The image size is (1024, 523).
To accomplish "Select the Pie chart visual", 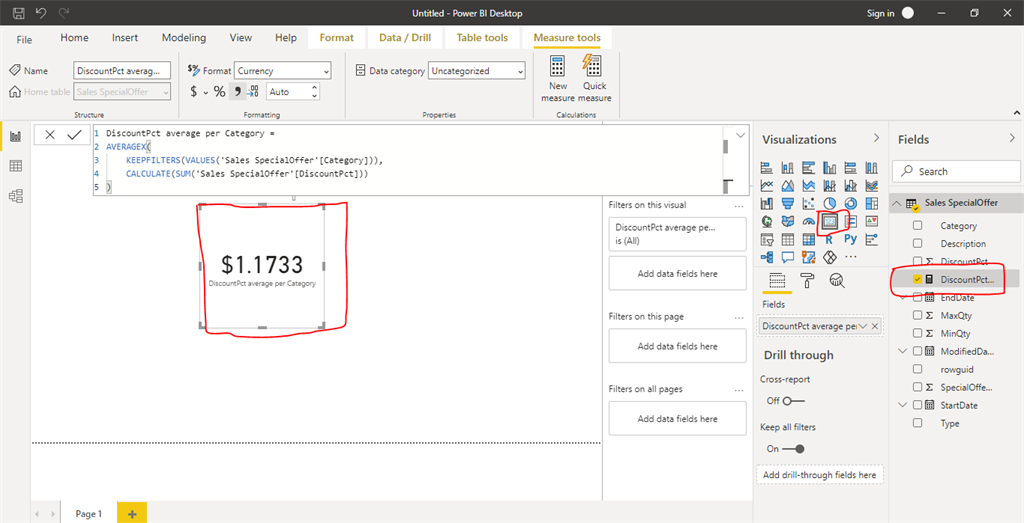I will click(829, 204).
